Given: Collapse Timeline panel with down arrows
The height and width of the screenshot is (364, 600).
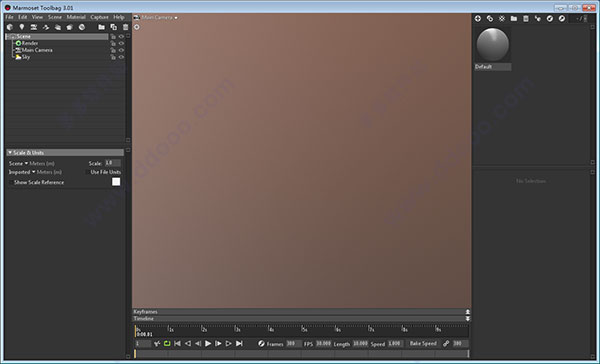Looking at the screenshot, I should [468, 318].
